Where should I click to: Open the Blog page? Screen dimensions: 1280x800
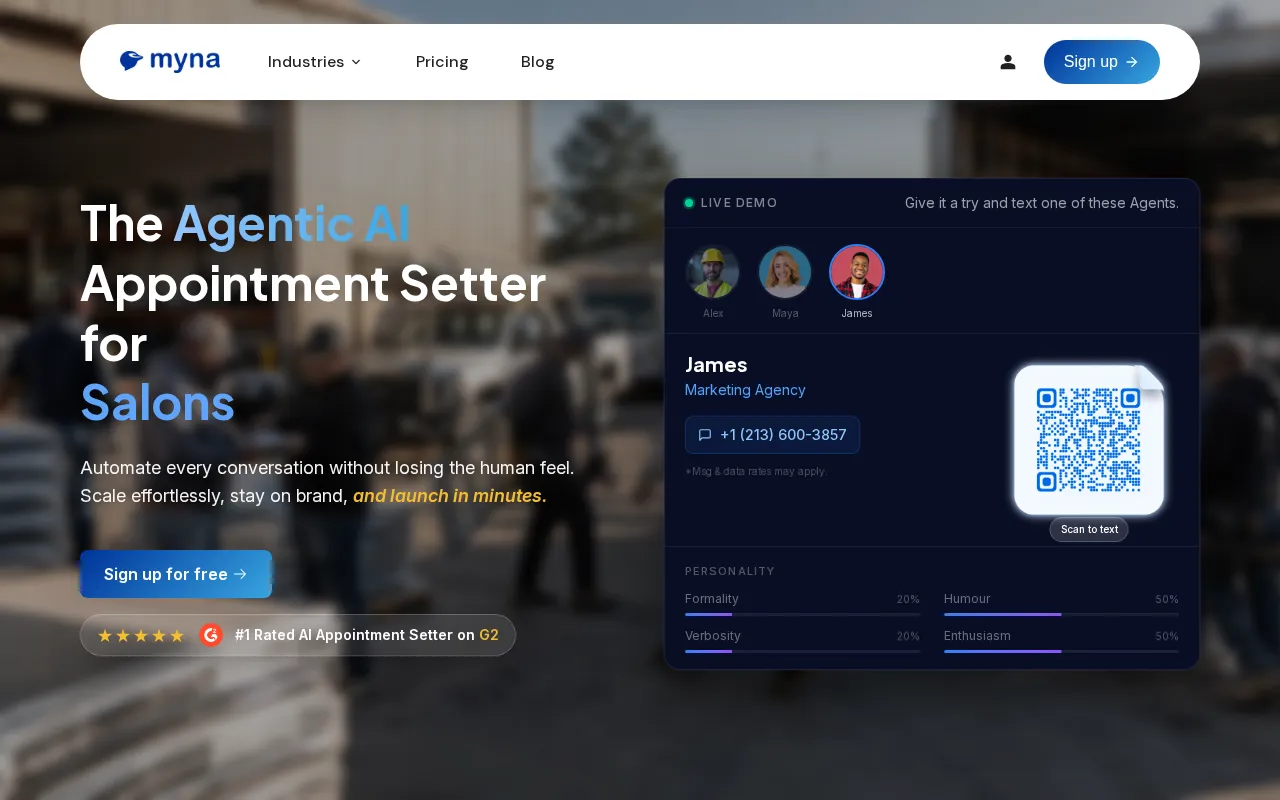538,62
